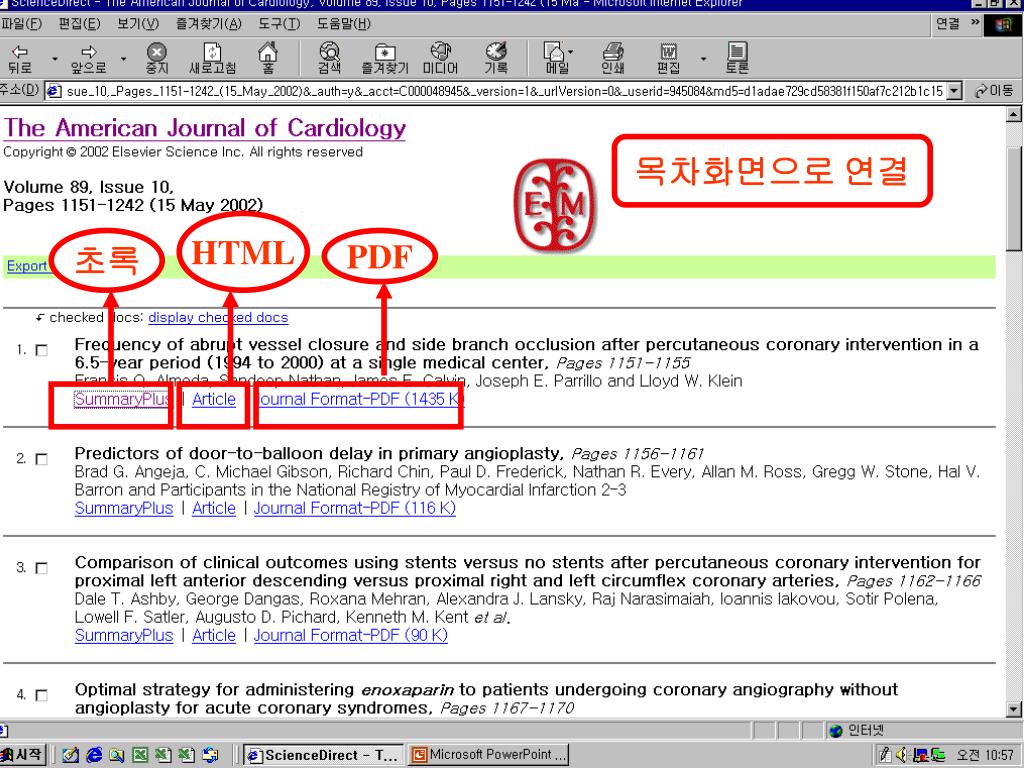1024x768 pixels.
Task: Click the taskbar clock 오전 10:57
Action: 985,755
